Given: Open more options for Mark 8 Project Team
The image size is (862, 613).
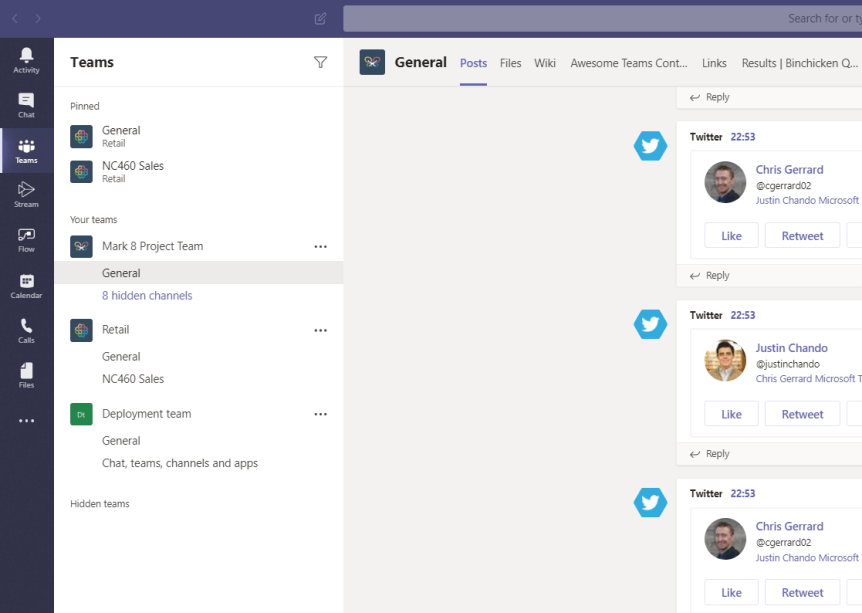Looking at the screenshot, I should (x=320, y=246).
